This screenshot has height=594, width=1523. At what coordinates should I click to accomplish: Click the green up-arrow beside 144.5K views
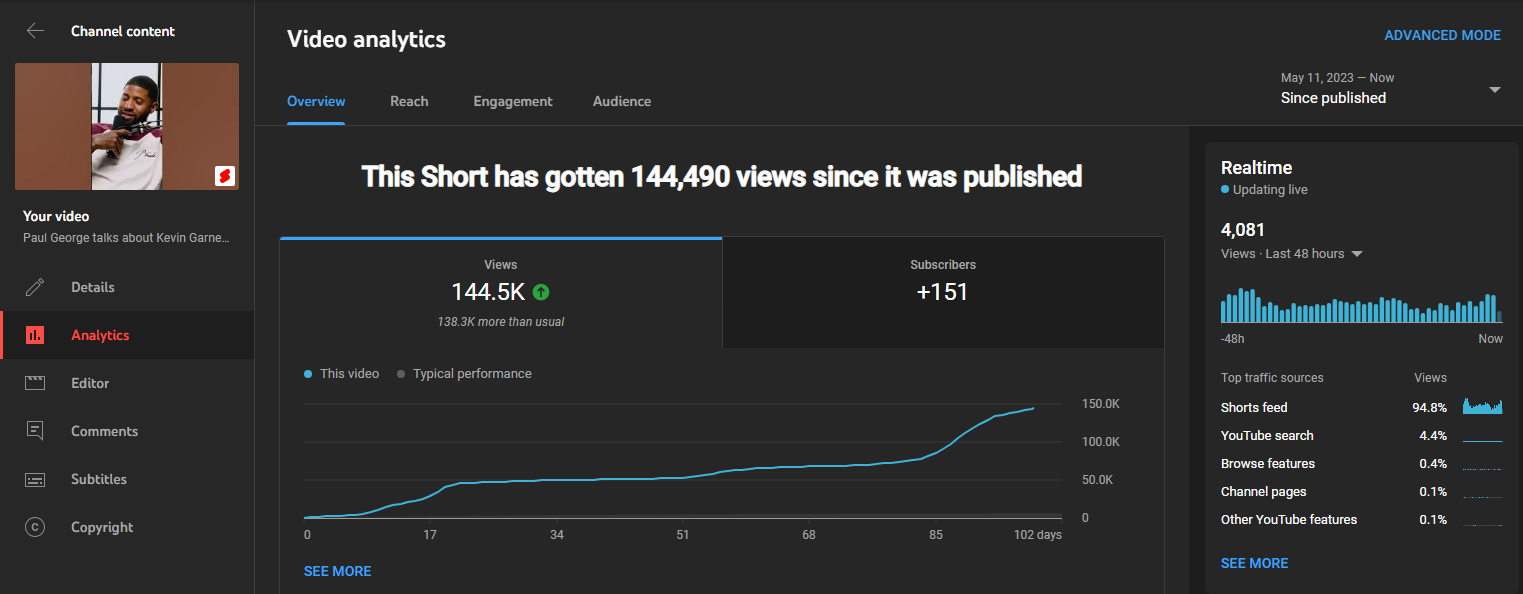(541, 292)
